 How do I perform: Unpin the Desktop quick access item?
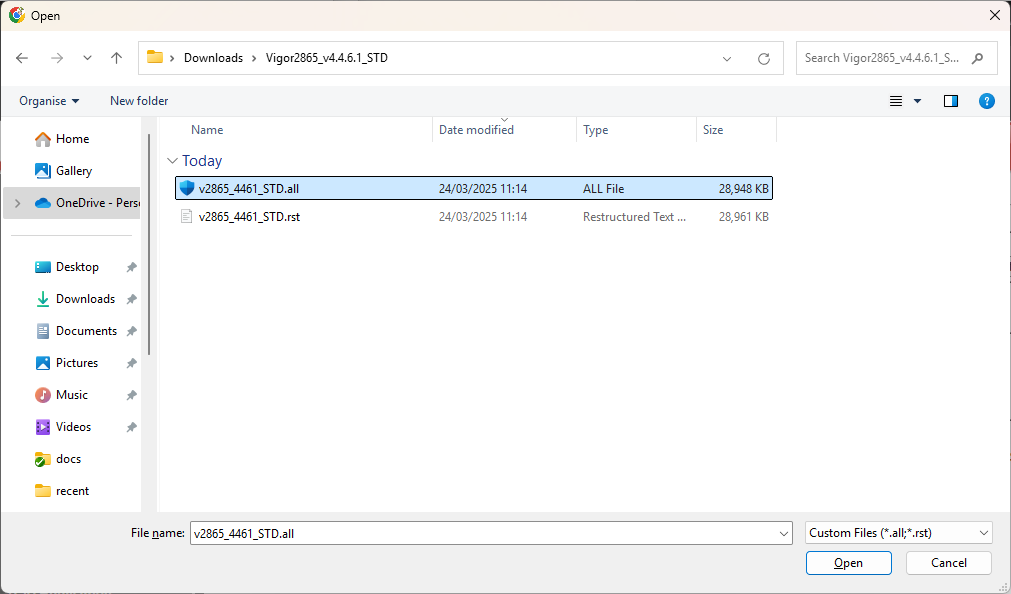pos(131,267)
